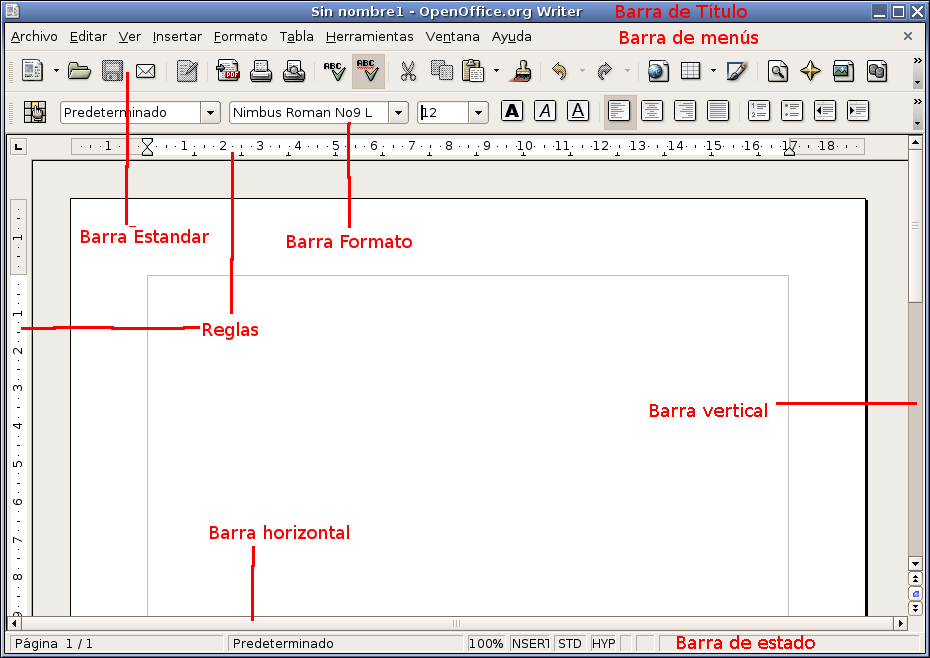
Task: Open the Table insert dropdown arrow
Action: (x=713, y=71)
